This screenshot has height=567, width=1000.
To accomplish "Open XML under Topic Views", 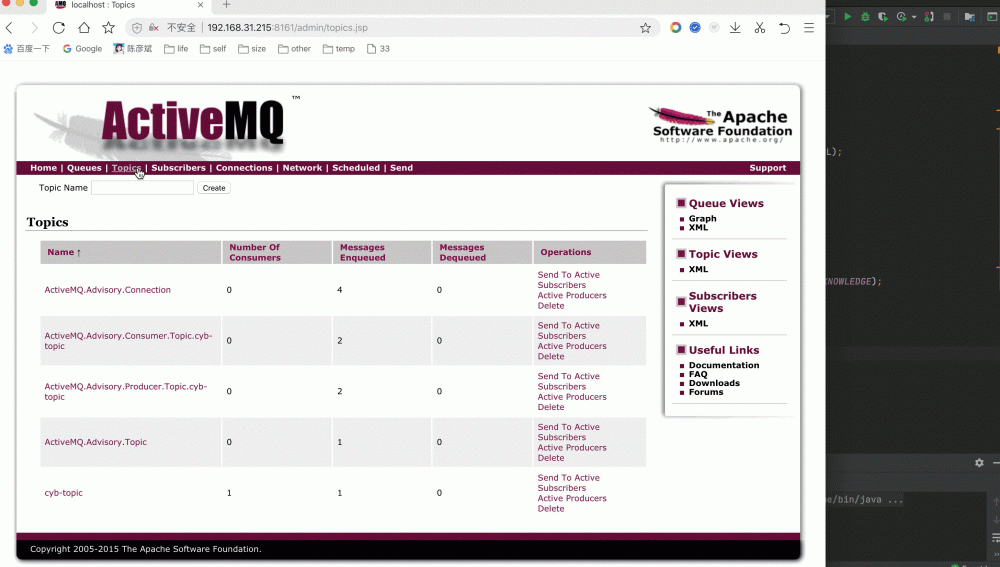I will pyautogui.click(x=698, y=269).
